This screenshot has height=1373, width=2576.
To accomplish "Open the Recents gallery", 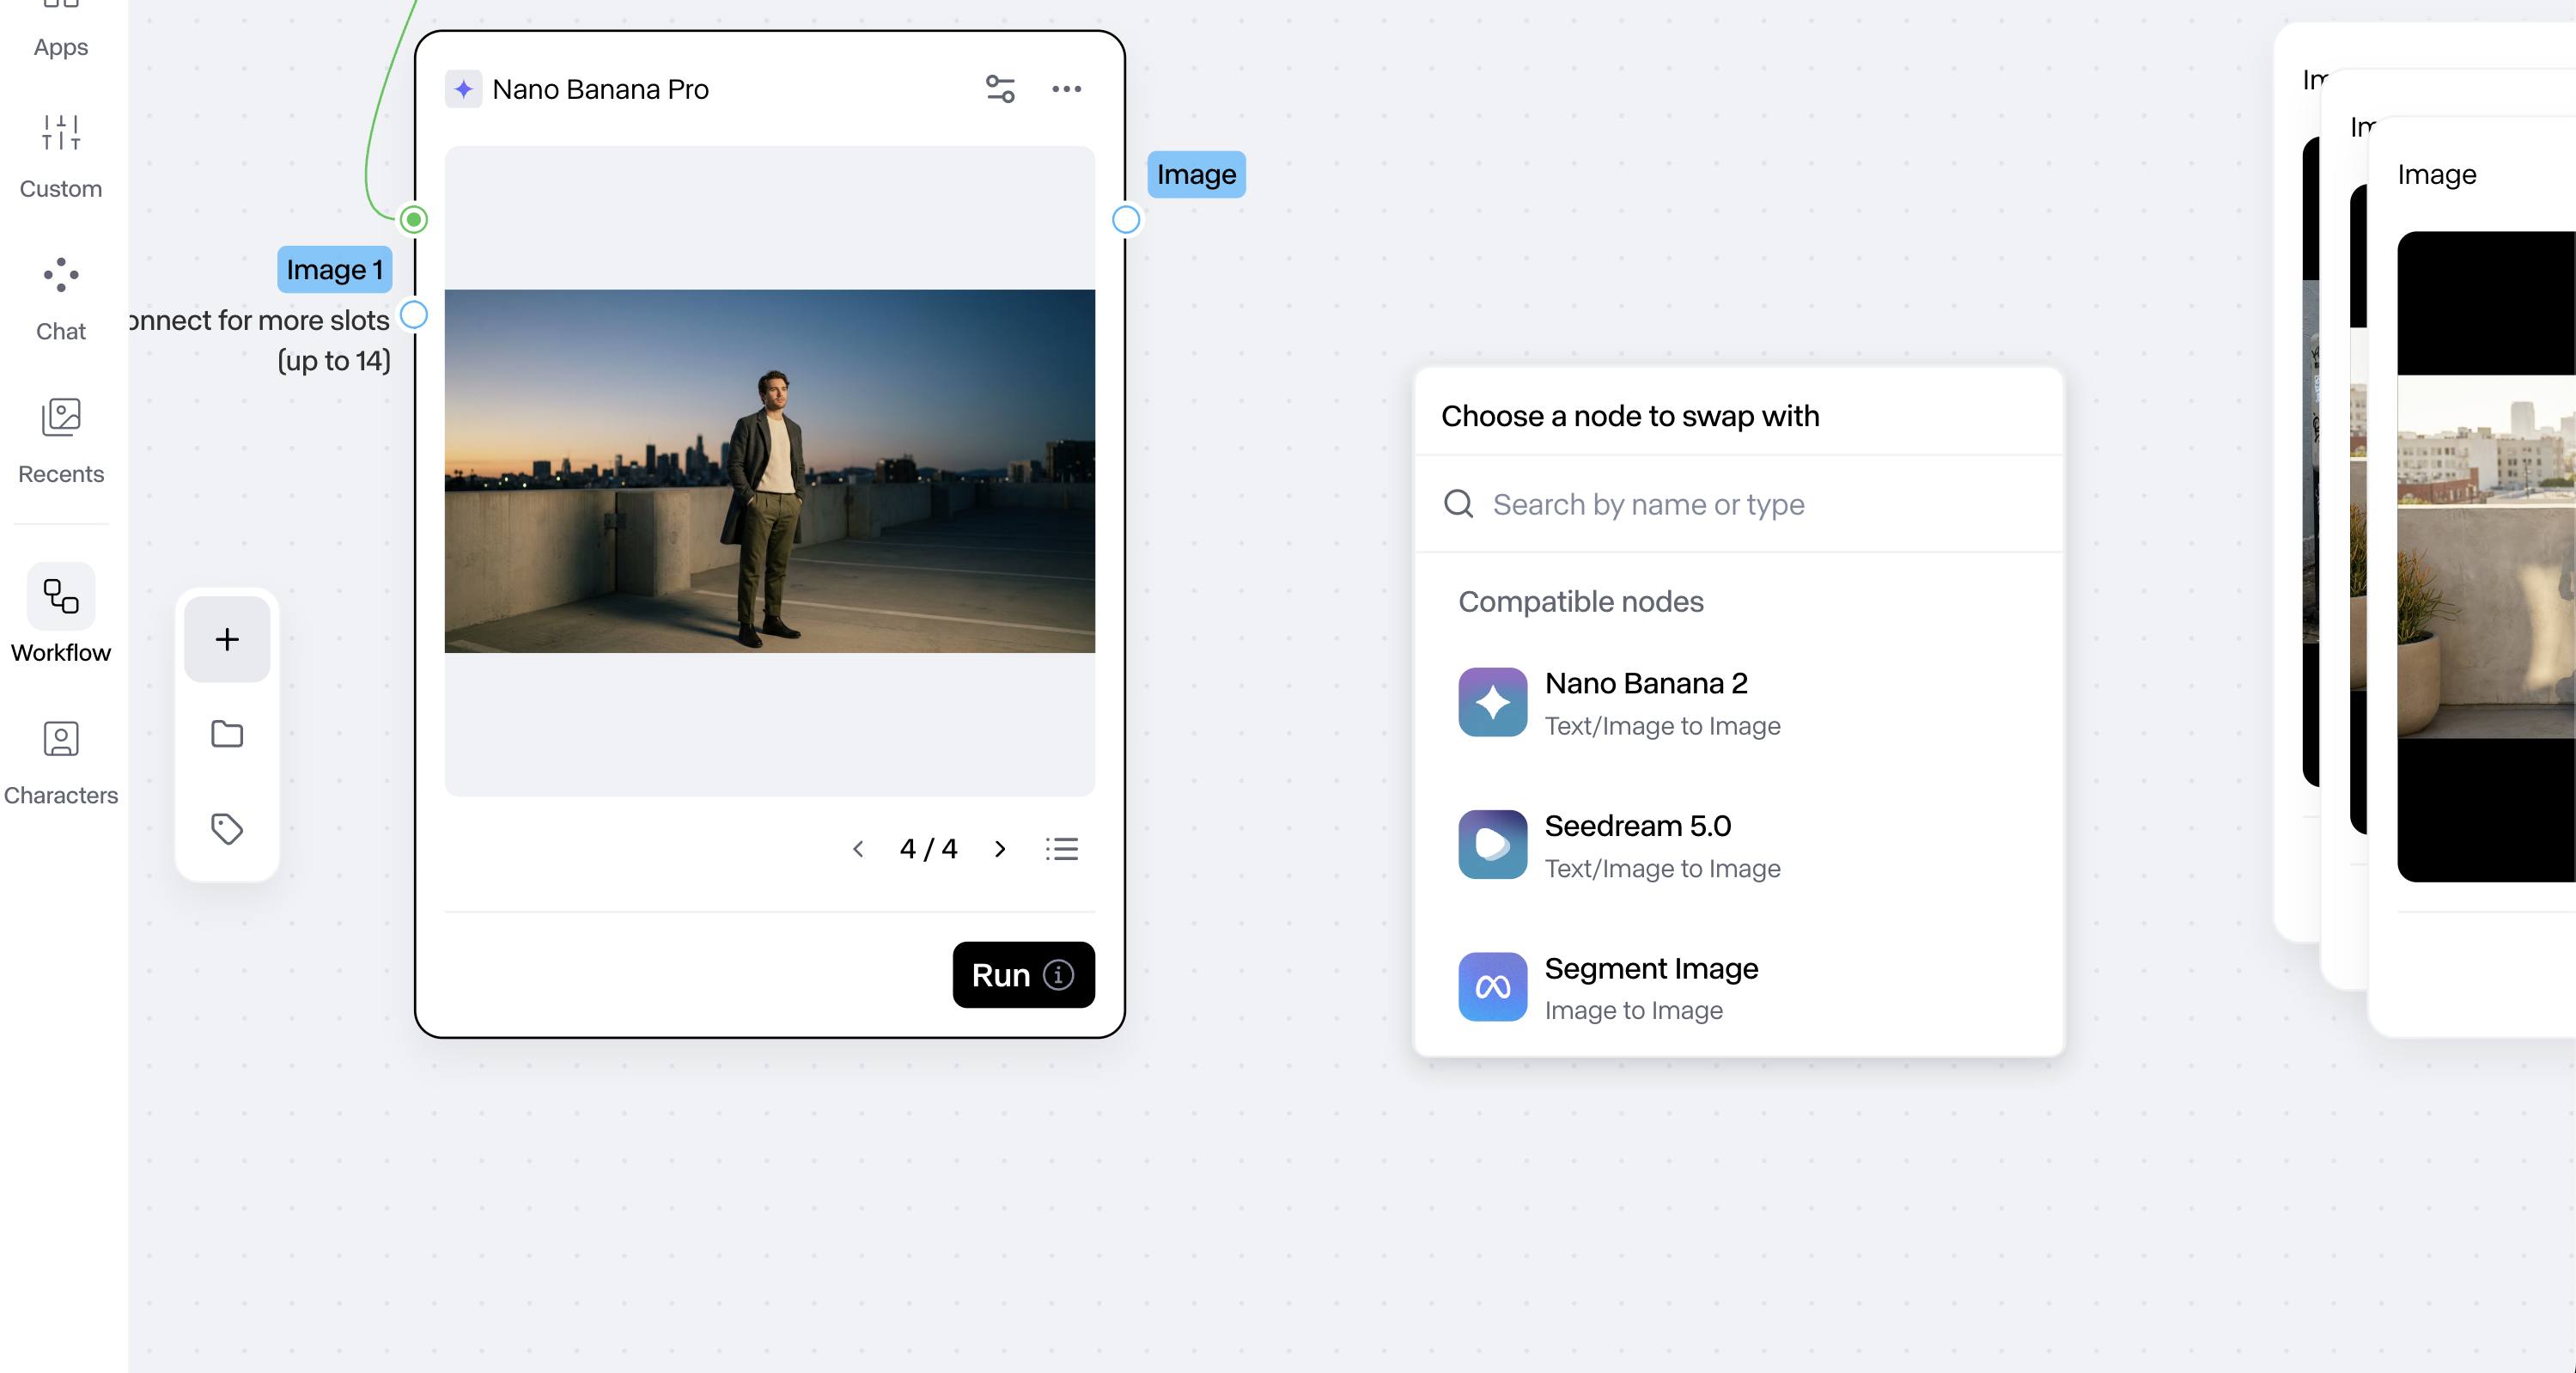I will coord(61,441).
